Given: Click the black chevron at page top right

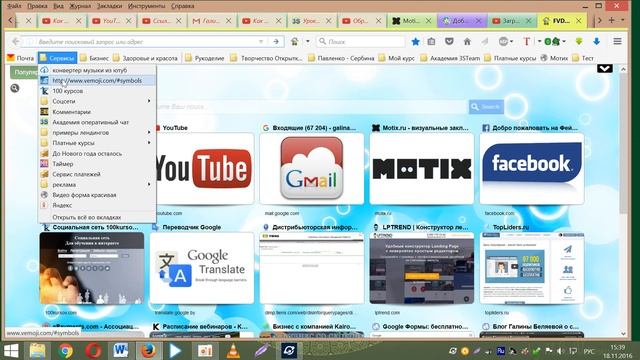Looking at the screenshot, I should (605, 68).
